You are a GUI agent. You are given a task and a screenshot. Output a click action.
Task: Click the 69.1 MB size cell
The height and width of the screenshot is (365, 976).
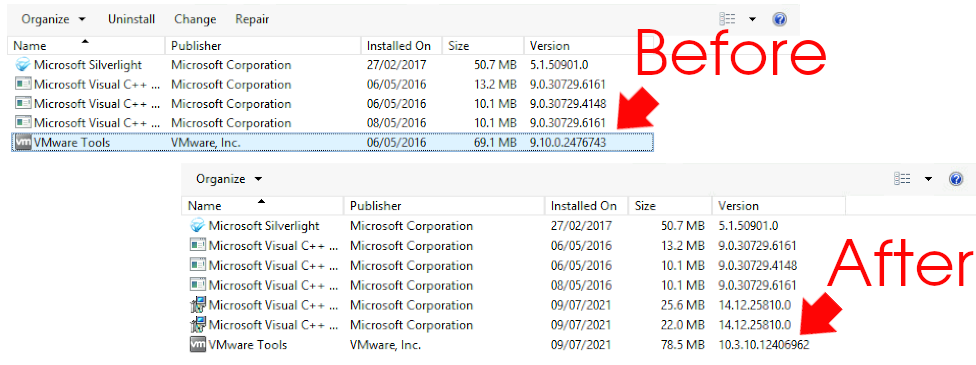(x=494, y=143)
